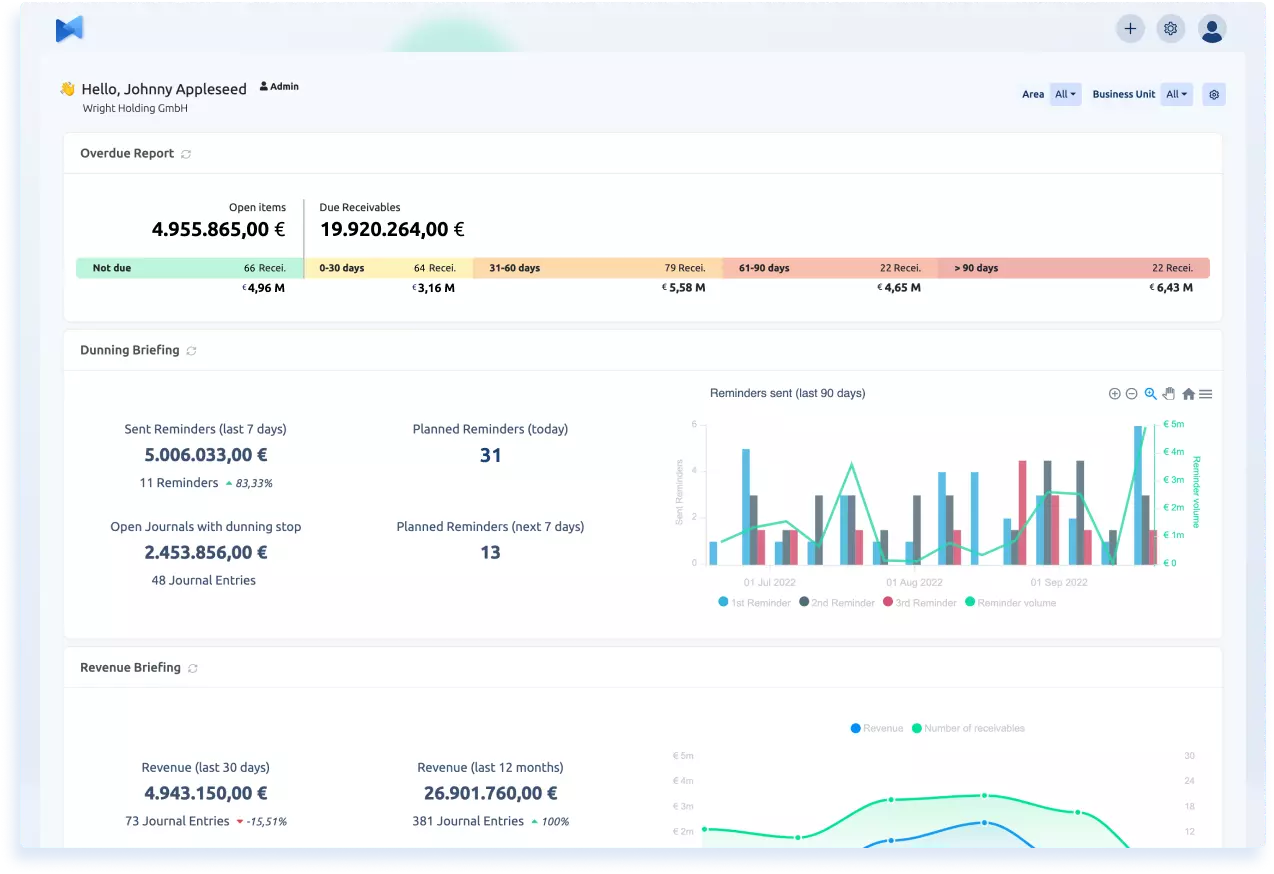The image size is (1274, 874).
Task: Click the 11 Reminders count
Action: (x=179, y=483)
